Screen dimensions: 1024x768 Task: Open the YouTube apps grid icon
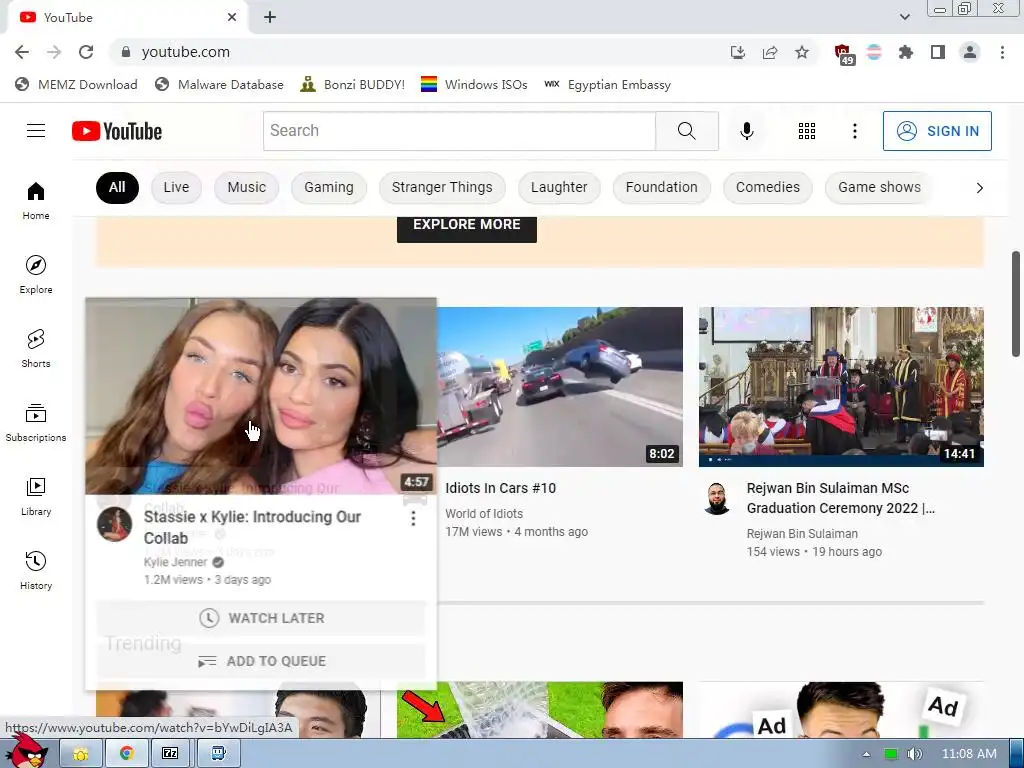click(807, 131)
